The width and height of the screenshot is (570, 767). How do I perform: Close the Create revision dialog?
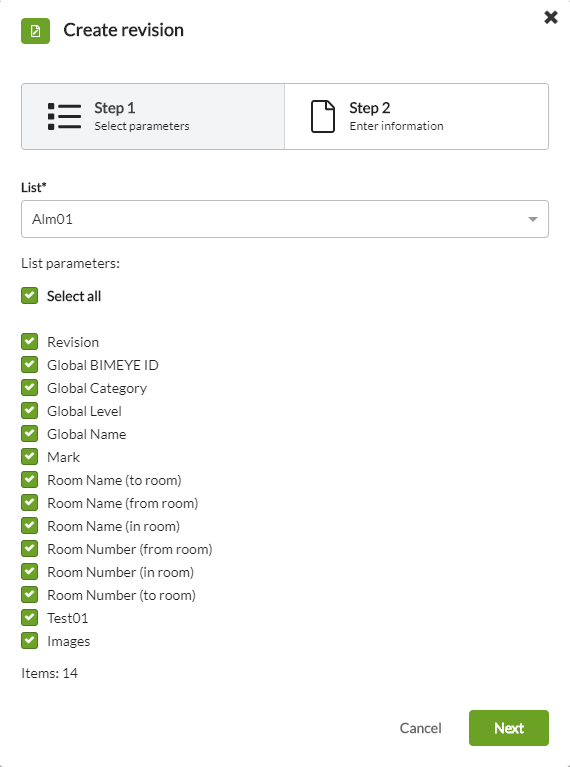tap(551, 18)
